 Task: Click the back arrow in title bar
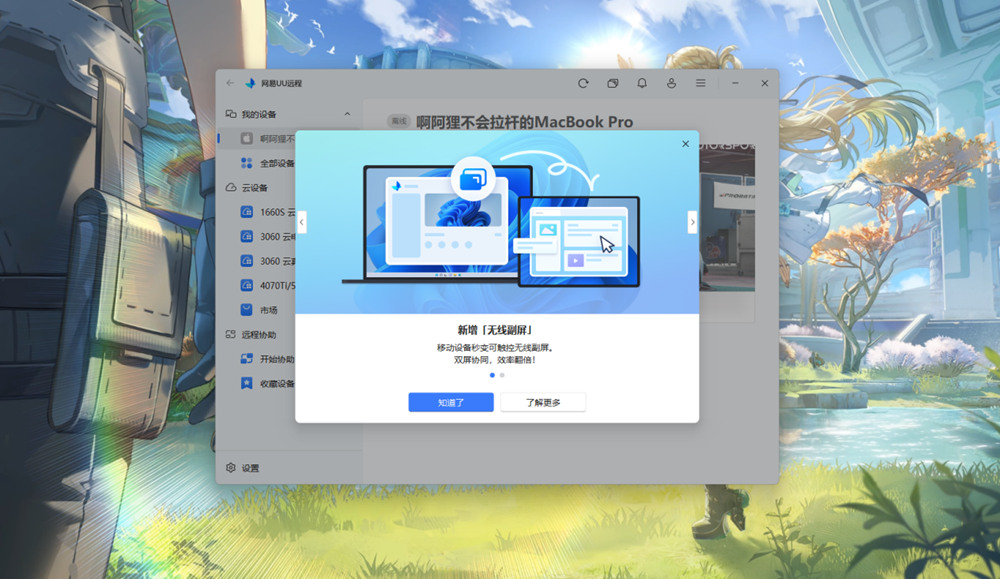coord(230,84)
